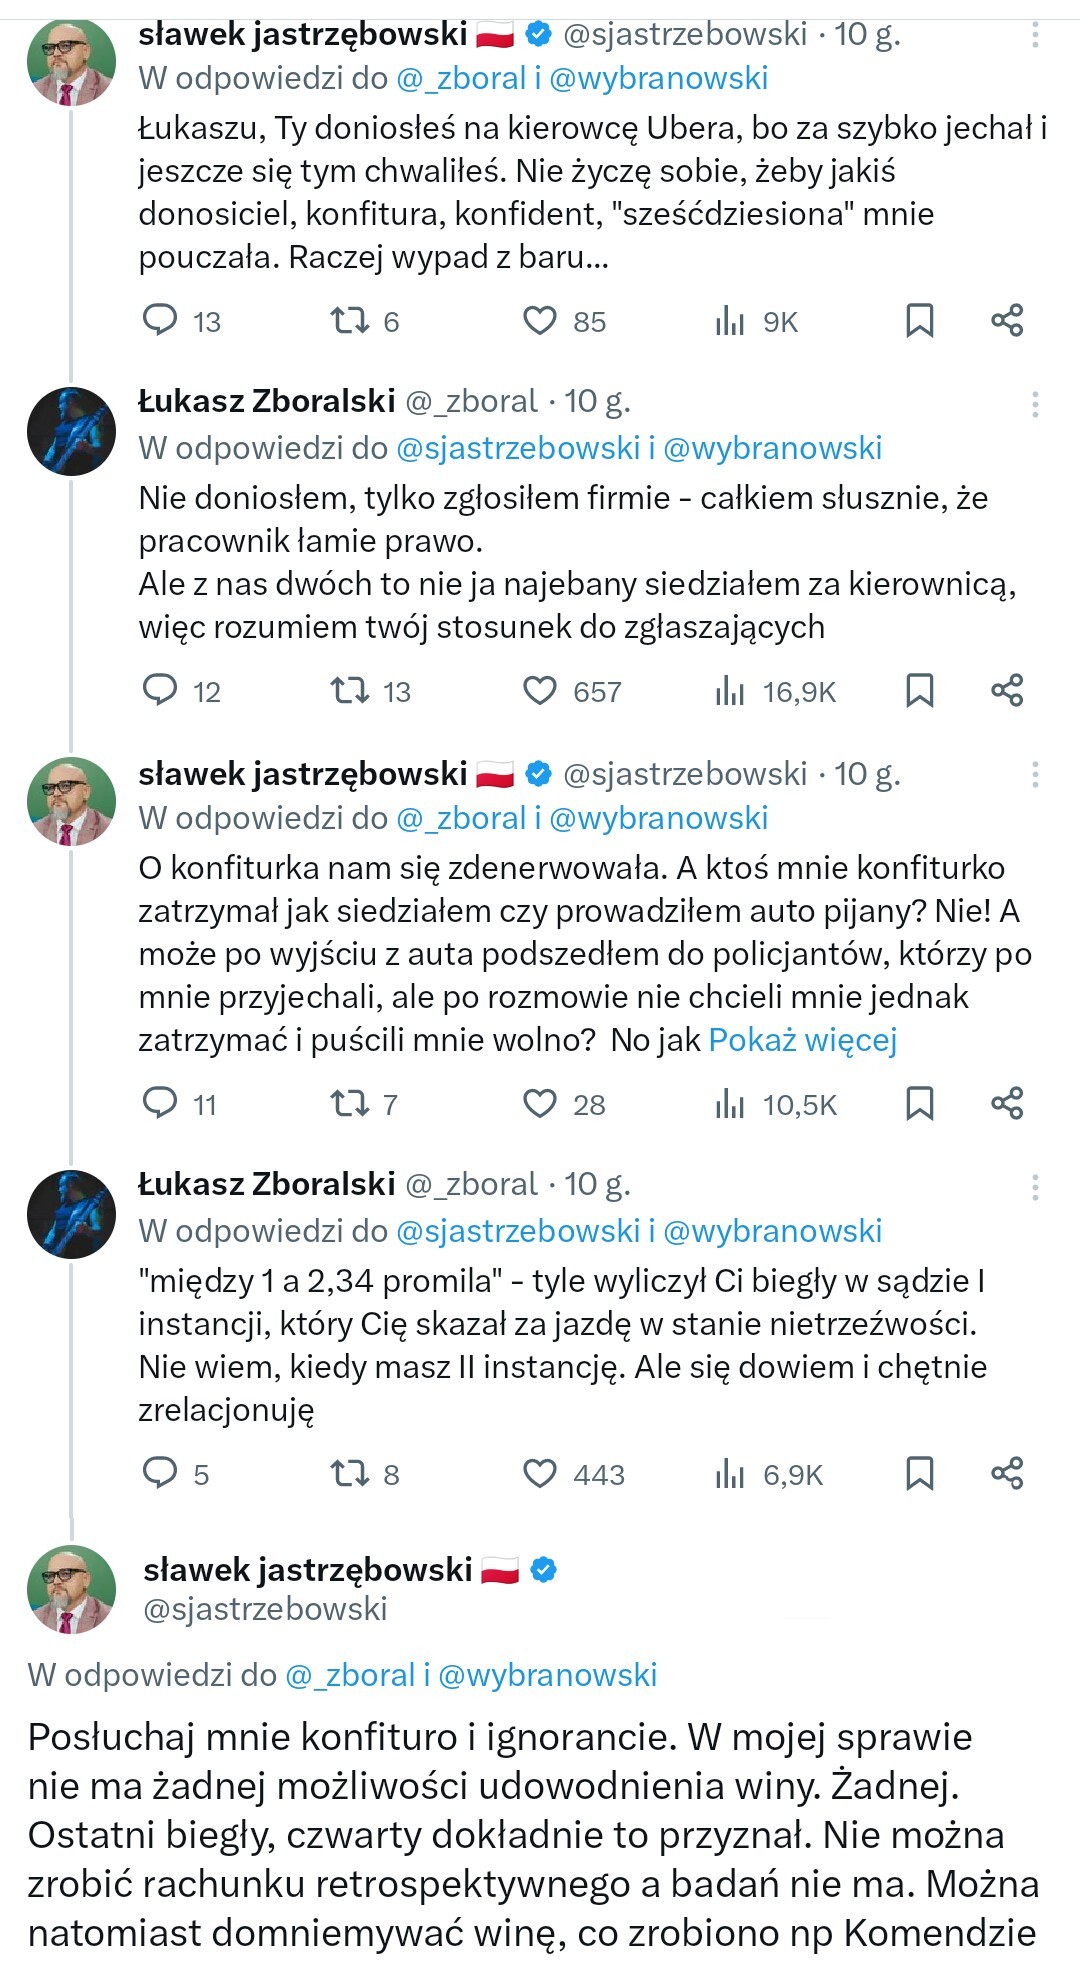Open @sjastrzebowski mention in Zboralski's first reply

point(518,448)
